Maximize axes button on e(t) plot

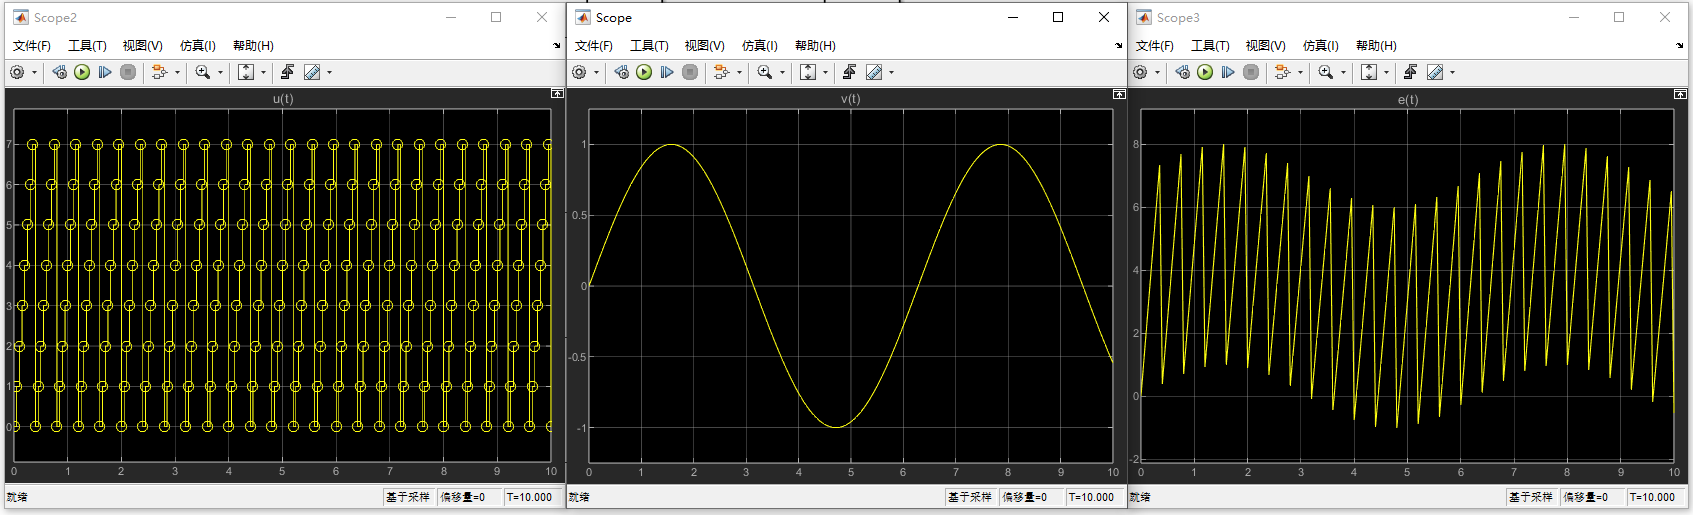(1680, 94)
